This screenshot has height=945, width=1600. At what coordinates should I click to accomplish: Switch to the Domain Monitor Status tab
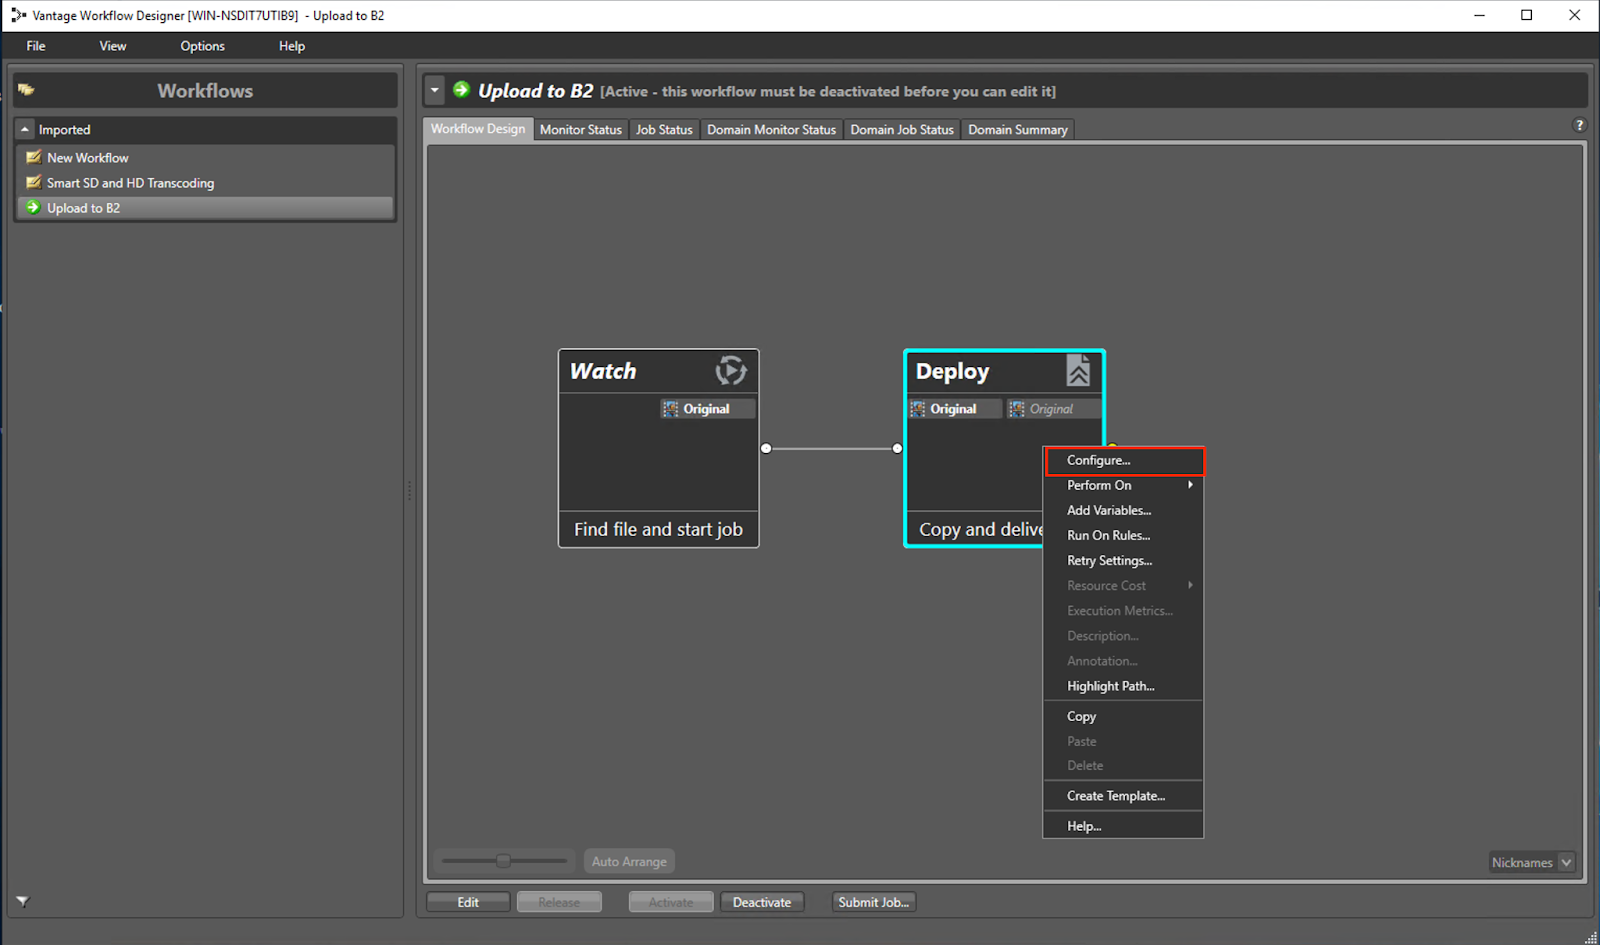(x=771, y=130)
